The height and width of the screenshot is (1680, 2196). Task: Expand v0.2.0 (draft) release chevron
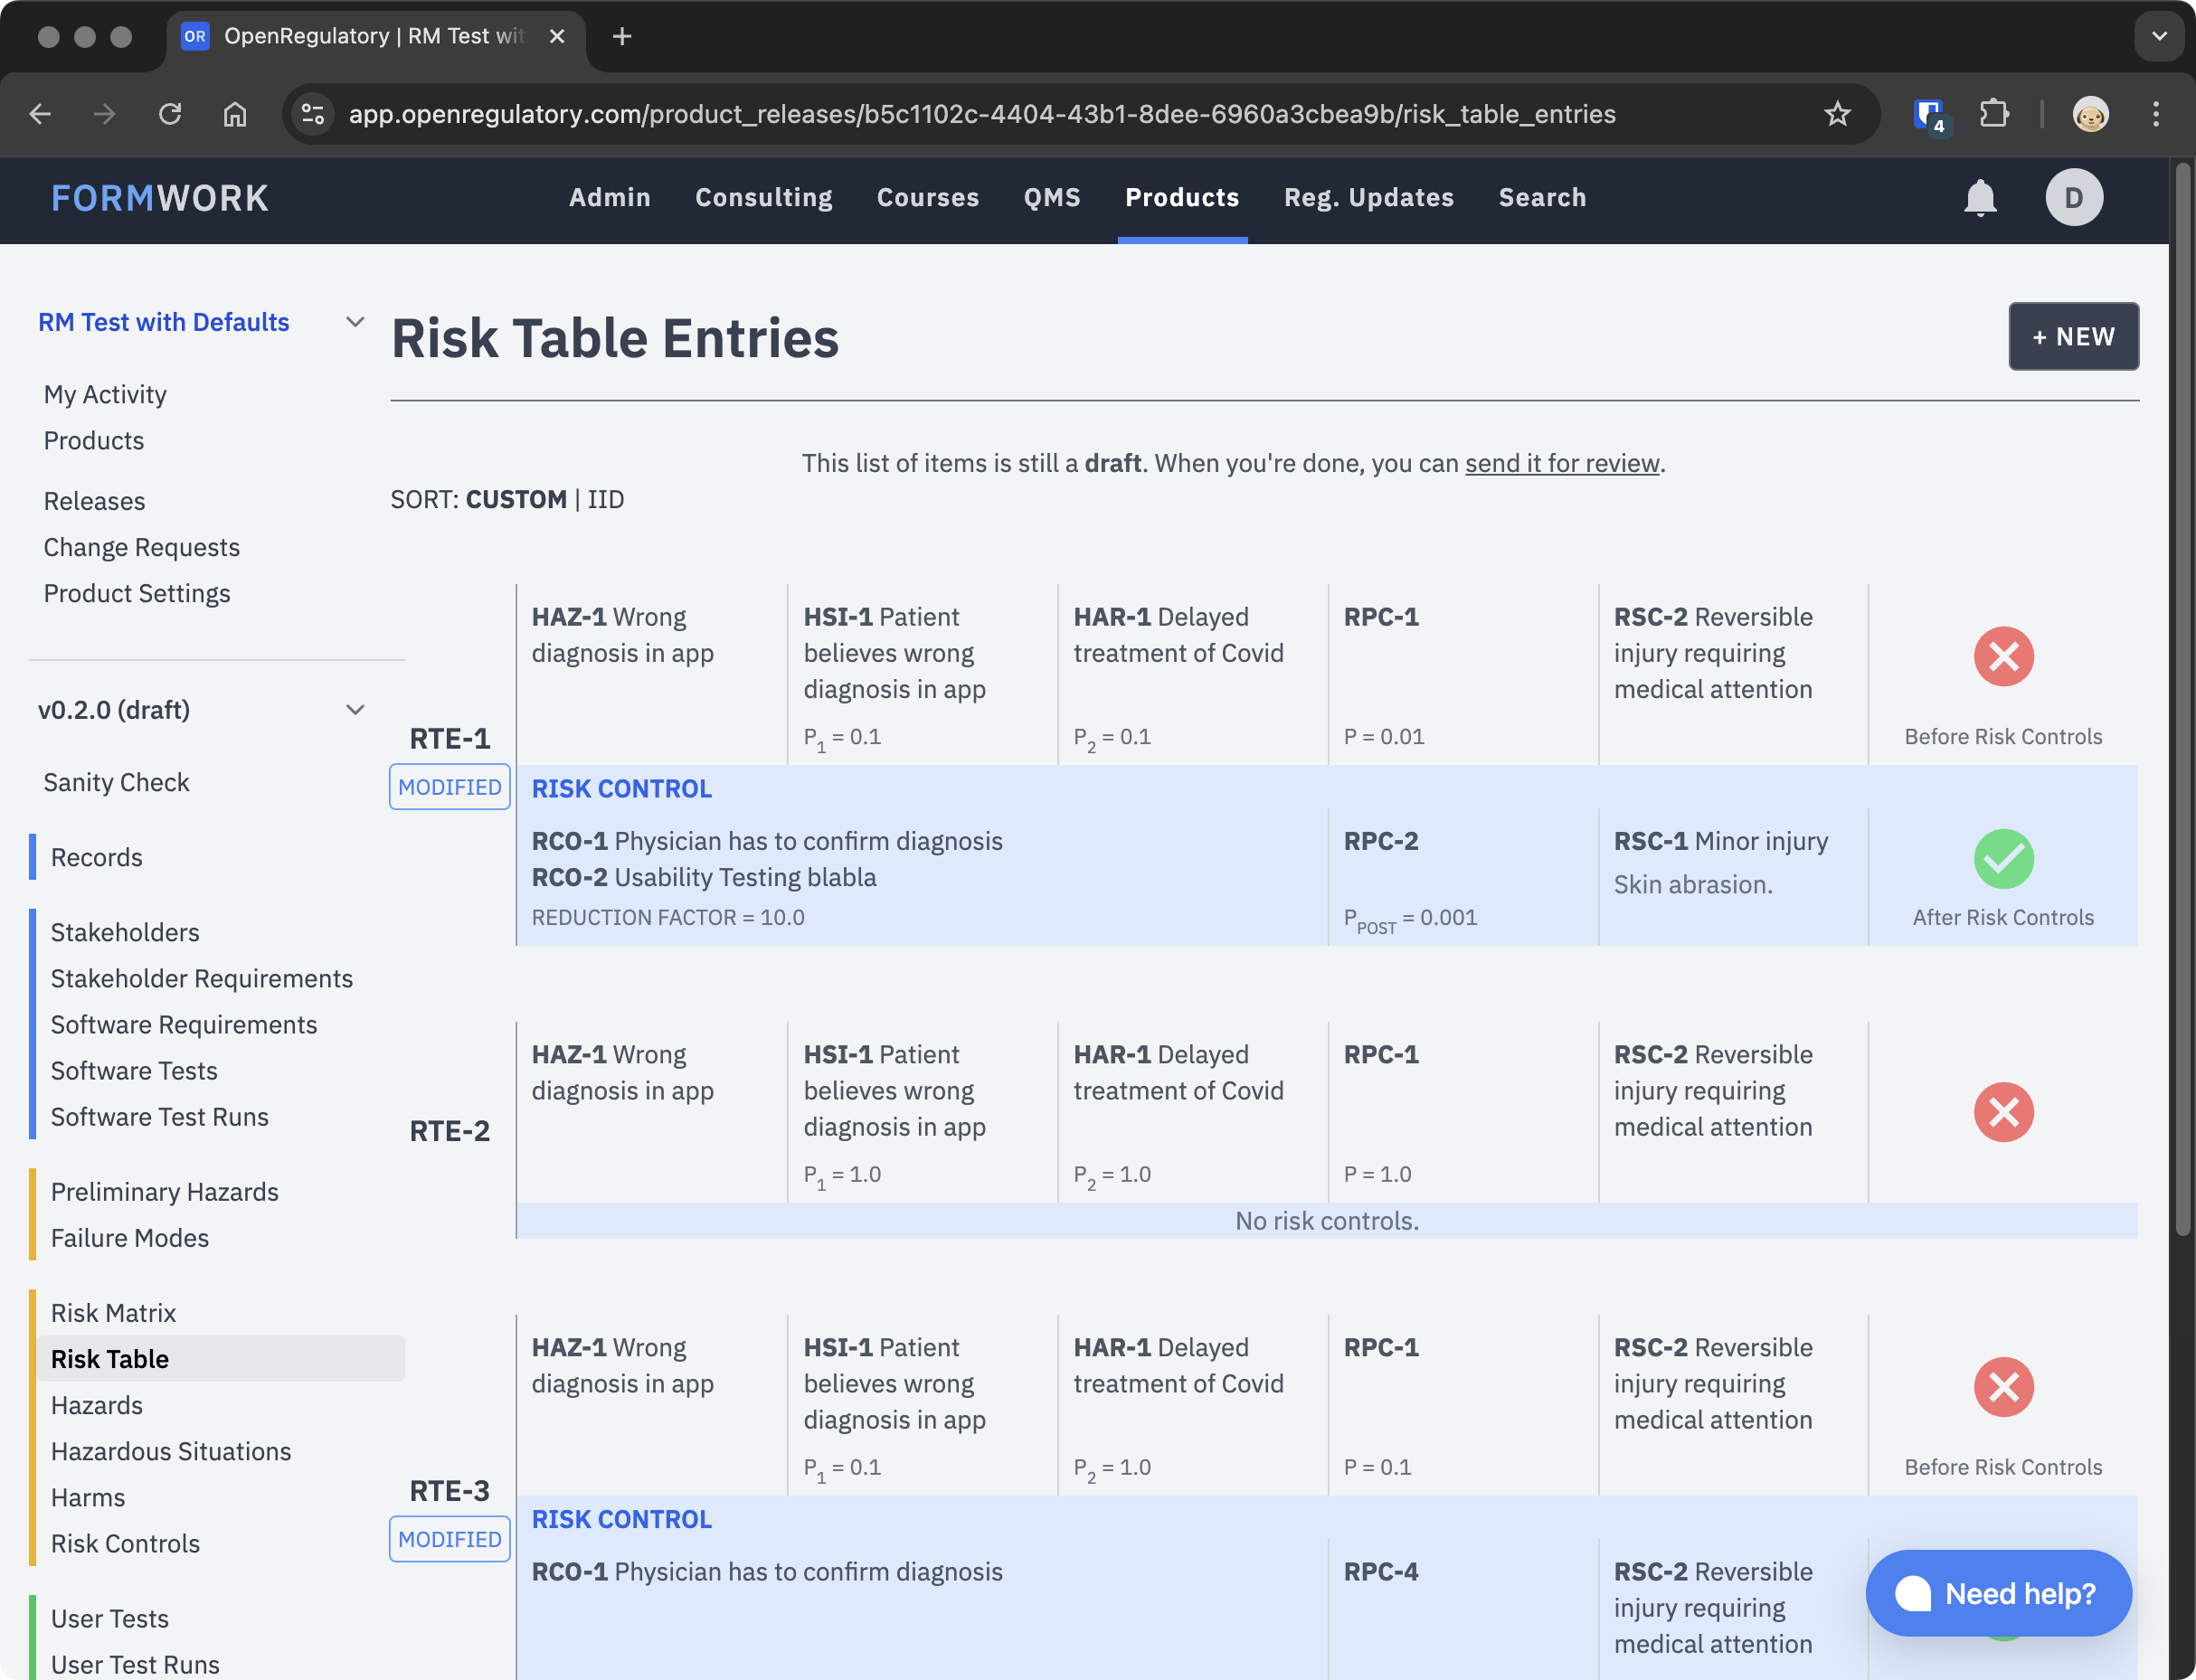355,710
